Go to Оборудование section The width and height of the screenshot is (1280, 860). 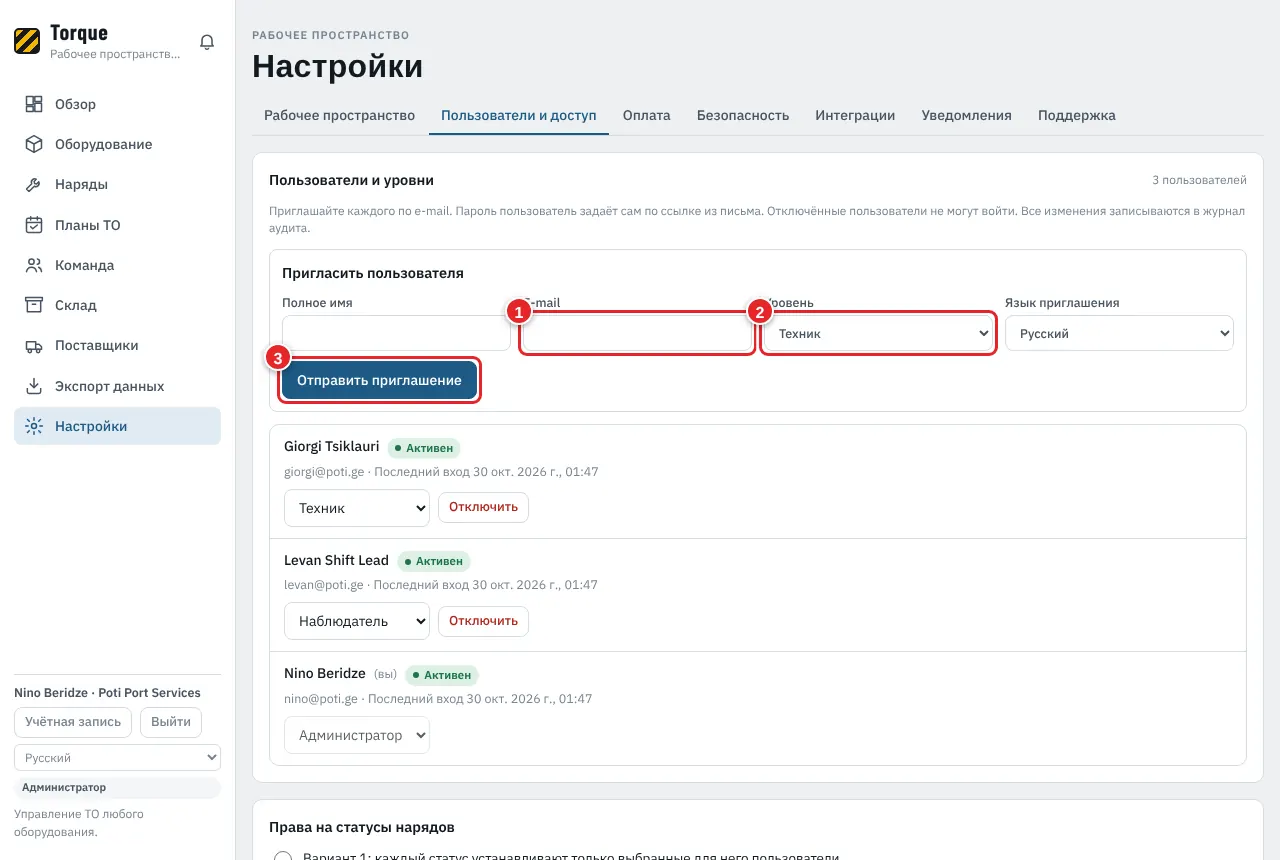(117, 144)
